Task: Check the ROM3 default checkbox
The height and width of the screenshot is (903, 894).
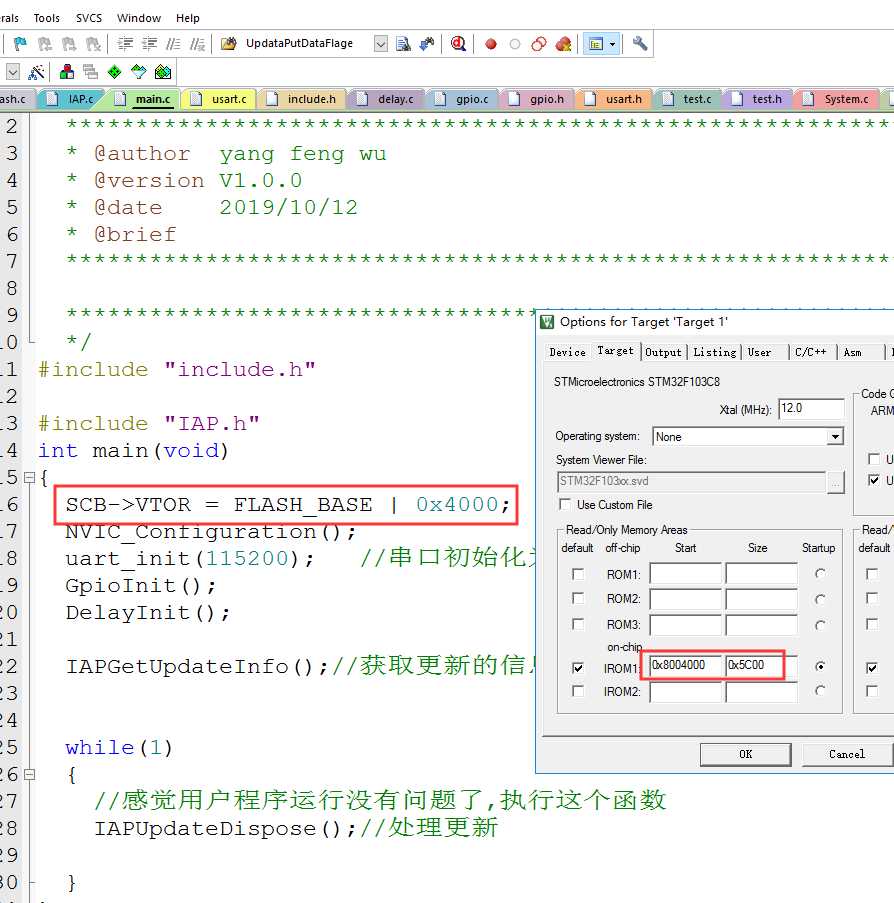Action: 578,624
